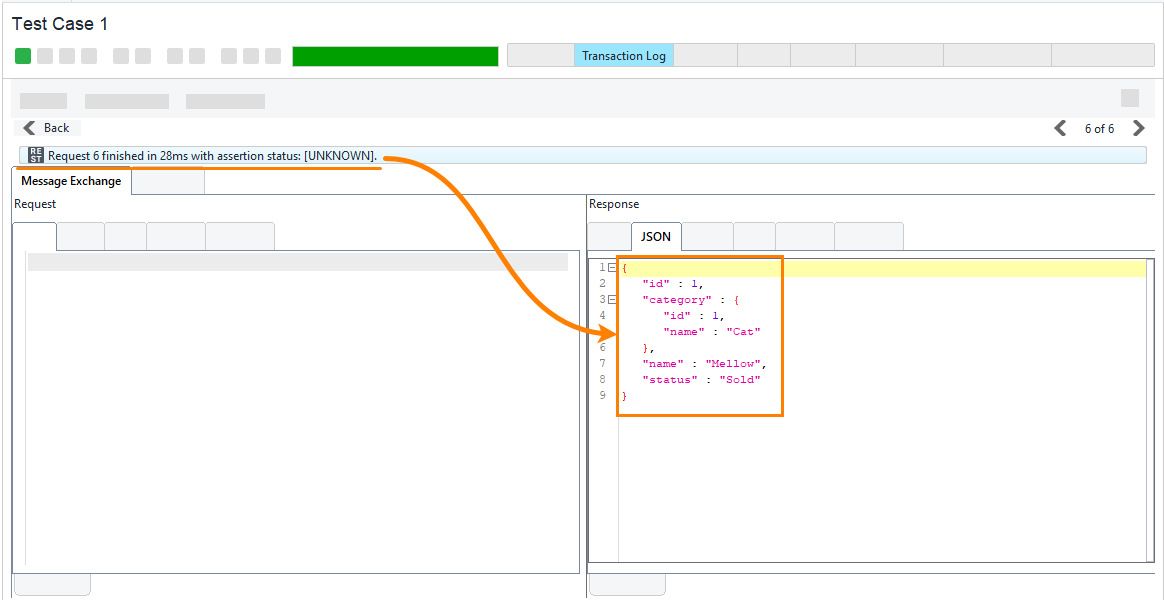The height and width of the screenshot is (600, 1164).
Task: Click the Back button
Action: point(47,128)
